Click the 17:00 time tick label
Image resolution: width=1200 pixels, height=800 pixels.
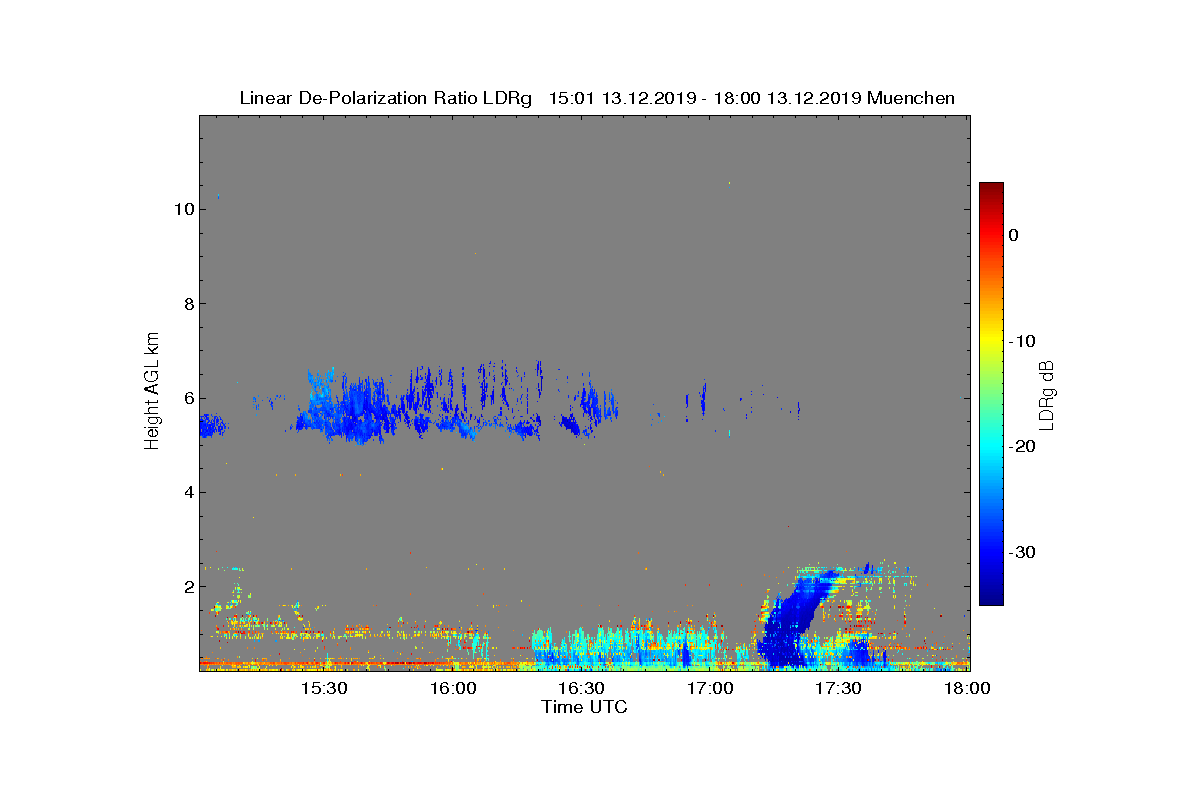(x=710, y=688)
